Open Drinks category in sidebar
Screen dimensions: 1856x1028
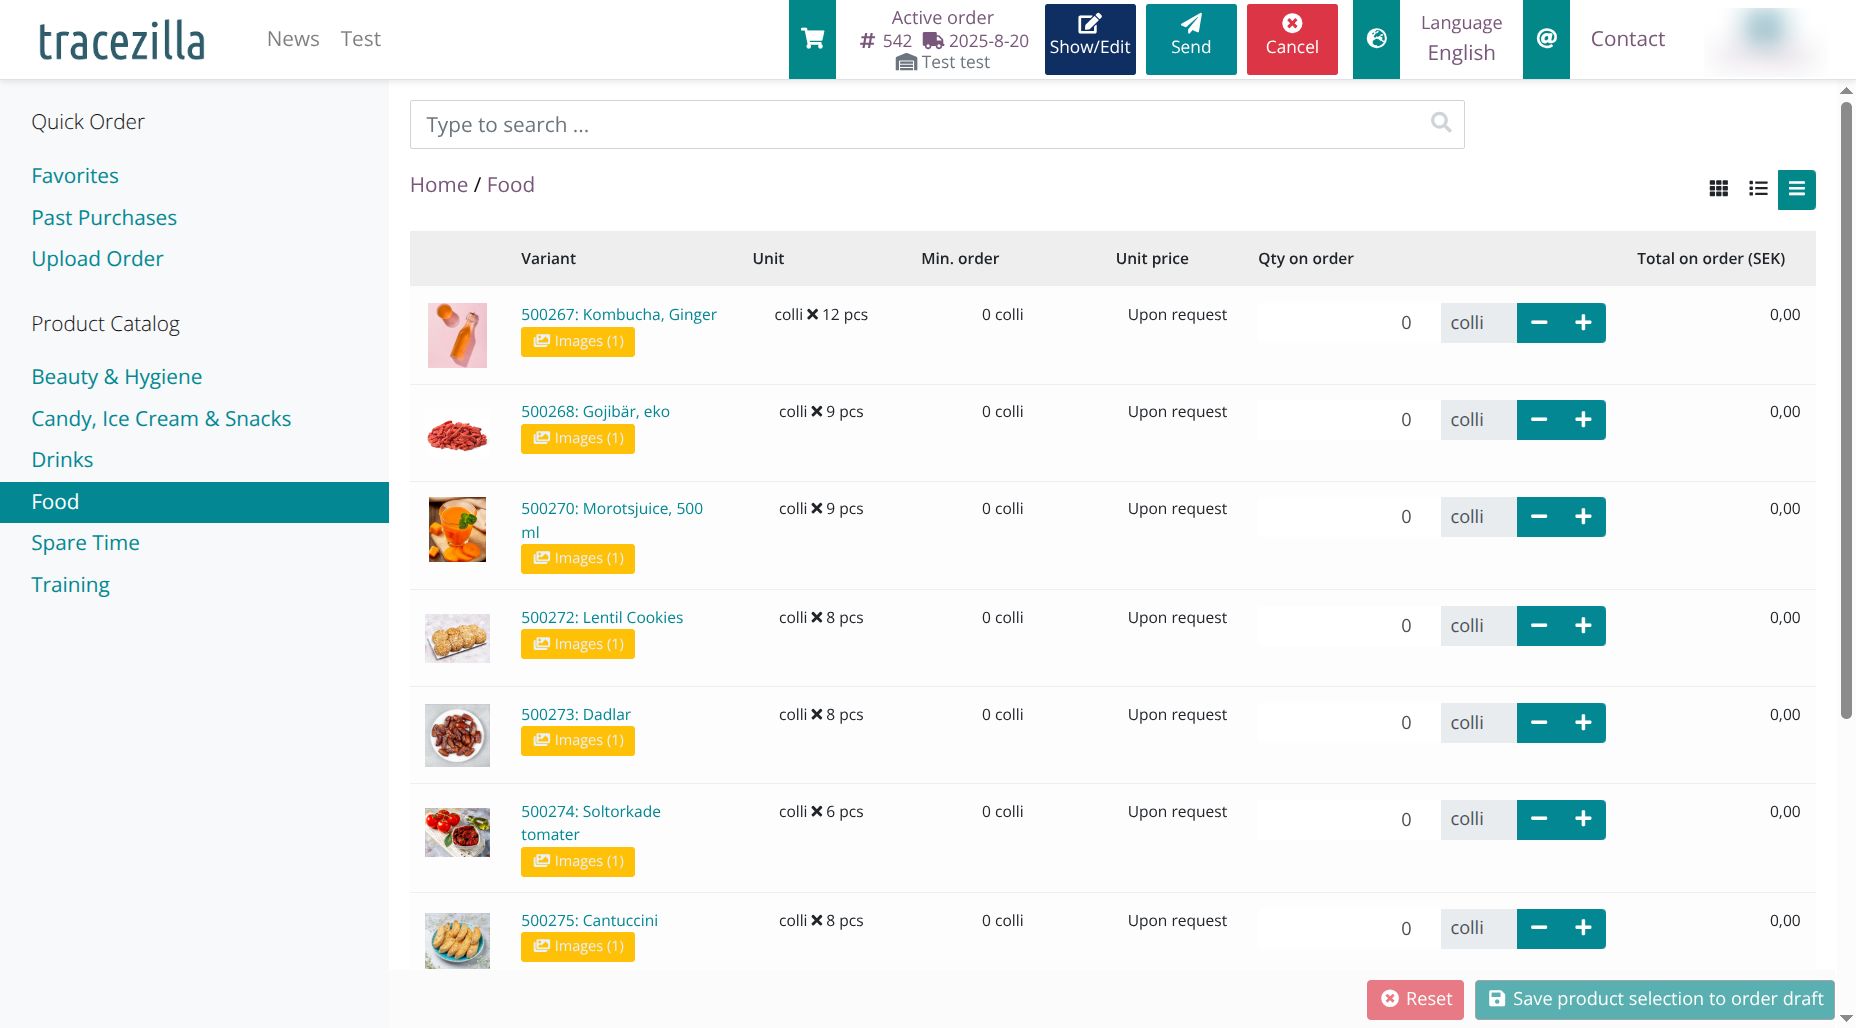pos(62,460)
